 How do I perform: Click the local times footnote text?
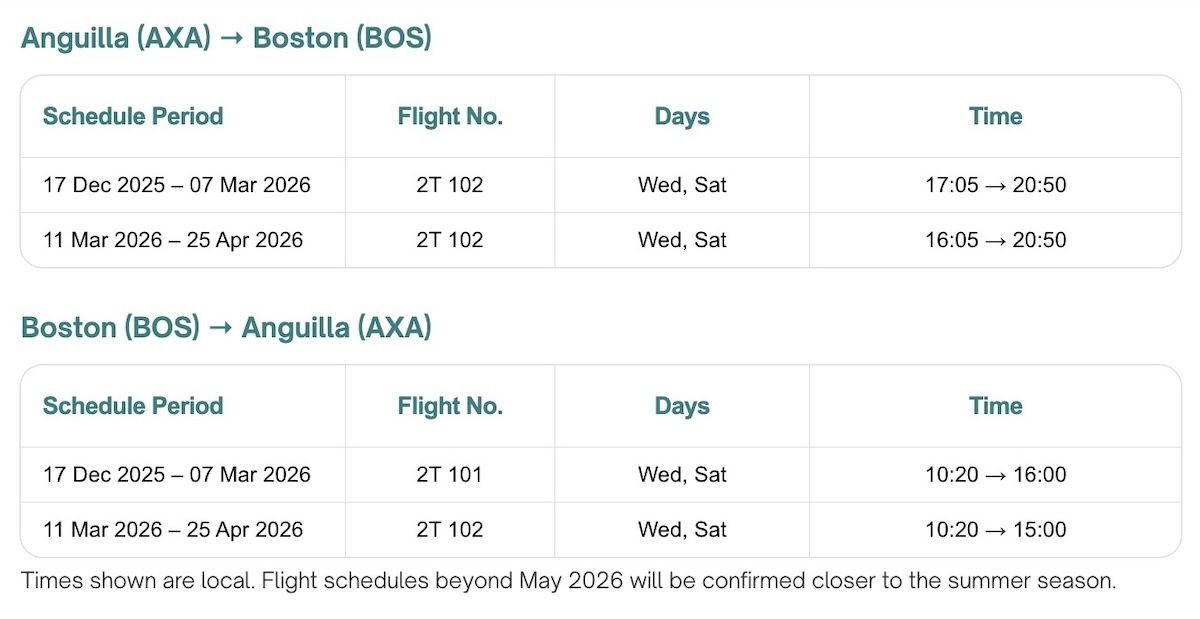click(x=568, y=581)
